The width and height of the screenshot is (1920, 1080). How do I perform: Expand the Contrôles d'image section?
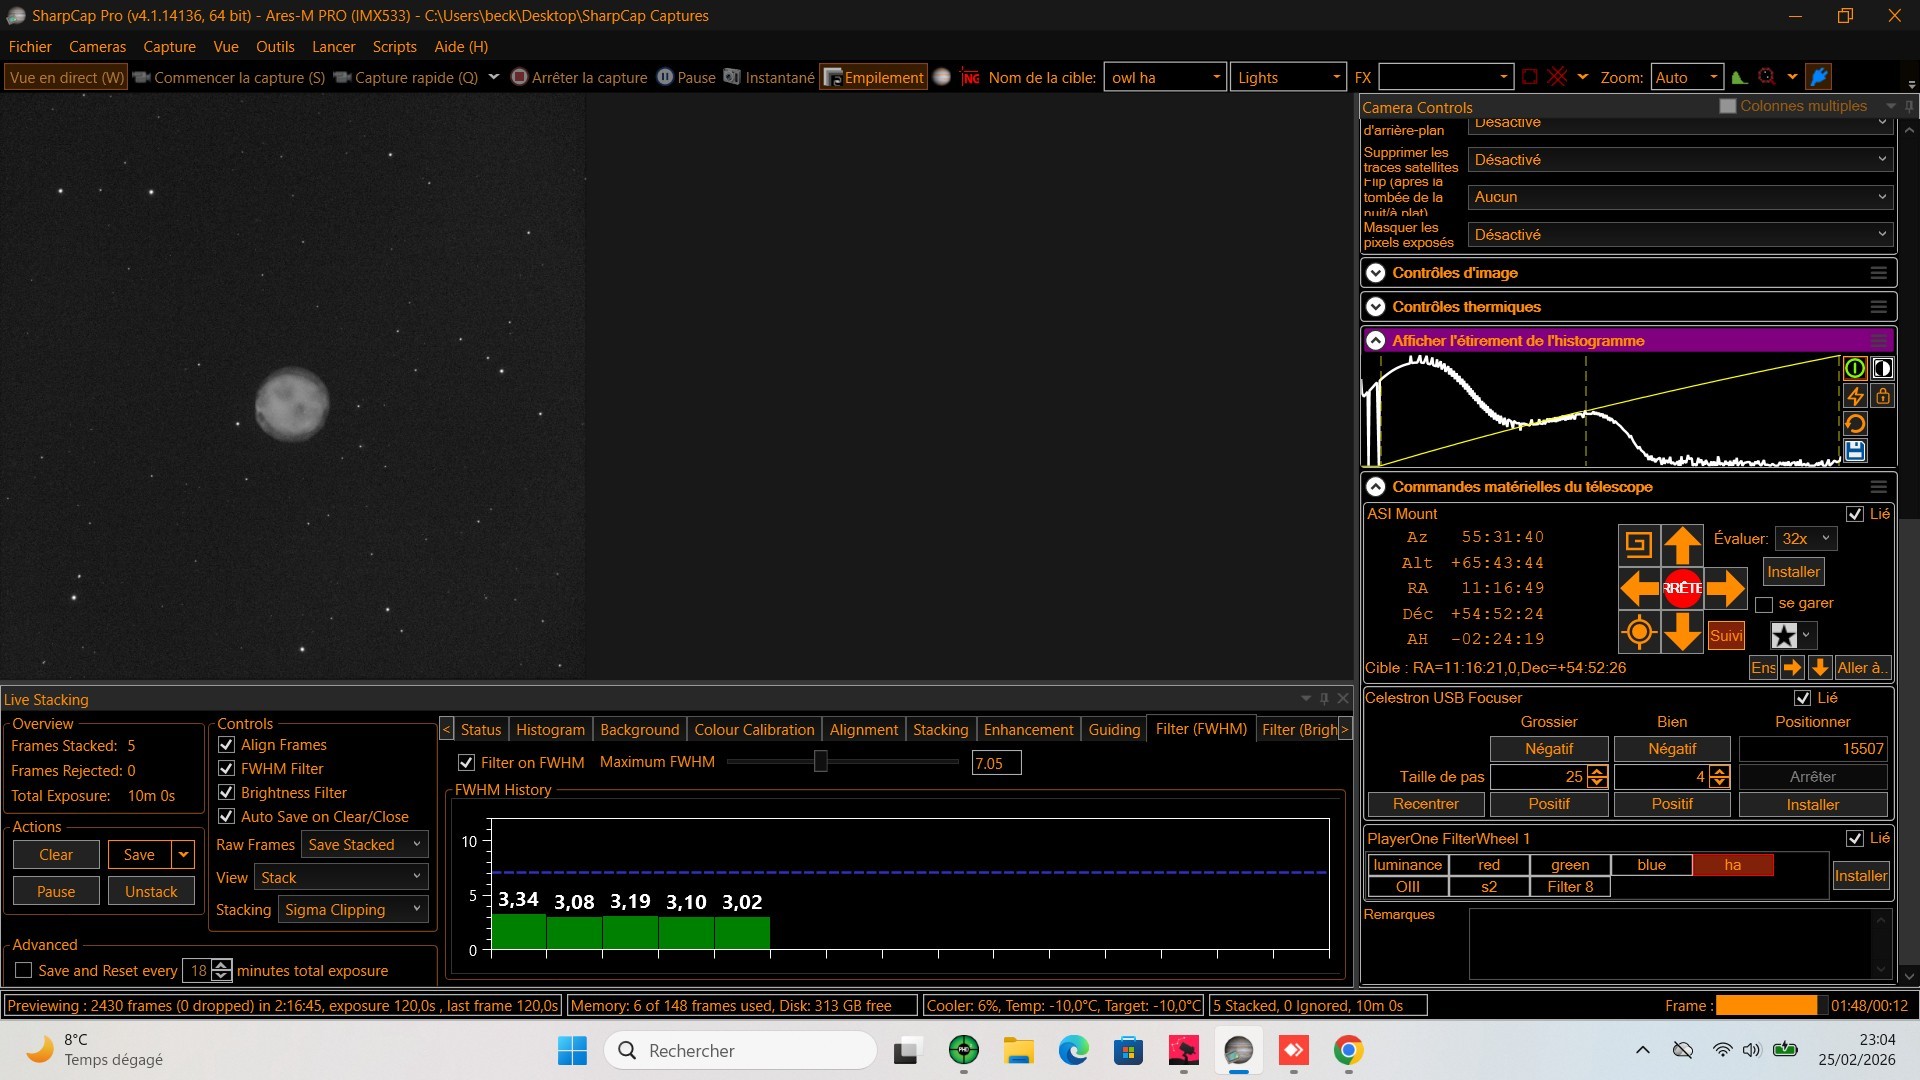[1376, 273]
